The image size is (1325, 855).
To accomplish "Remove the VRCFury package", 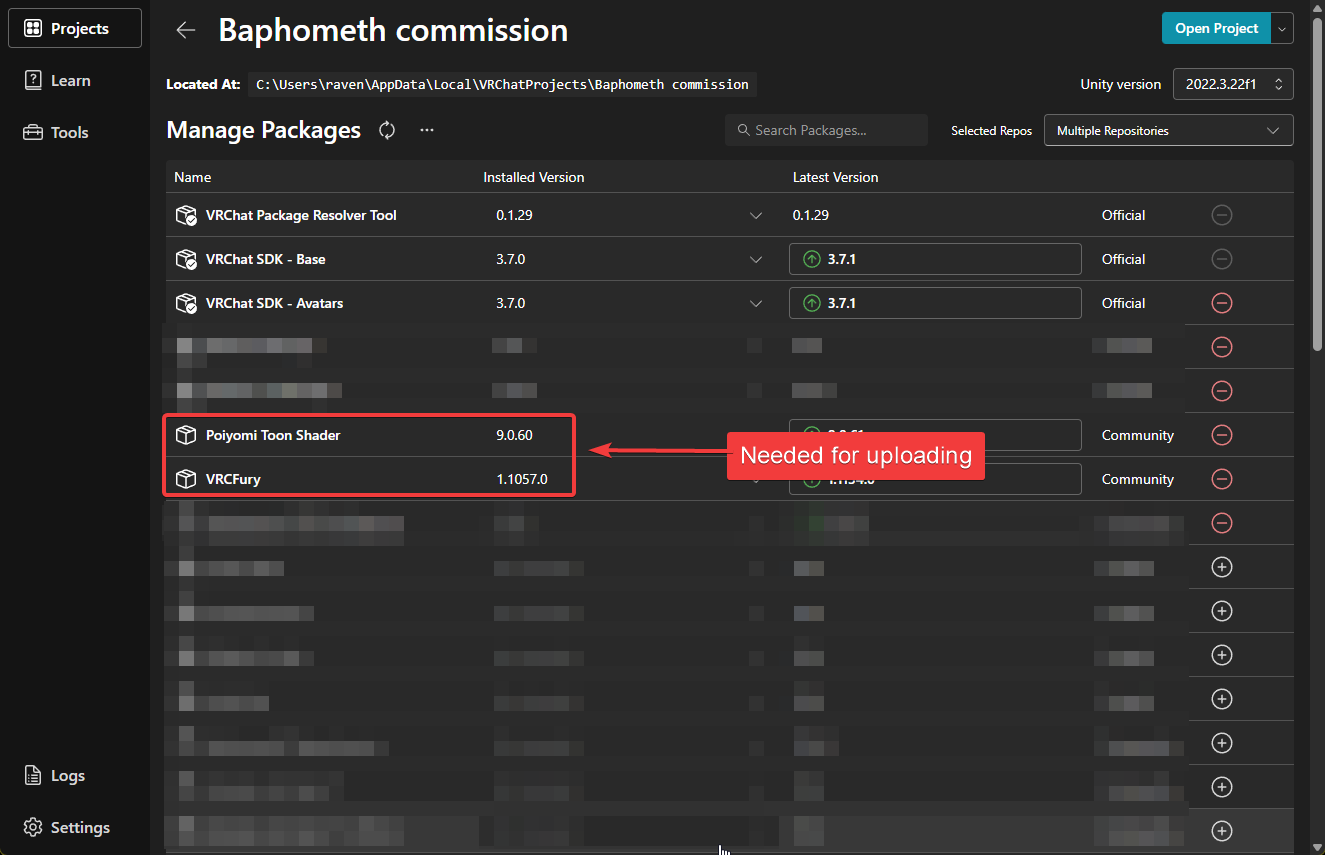I will coord(1221,479).
